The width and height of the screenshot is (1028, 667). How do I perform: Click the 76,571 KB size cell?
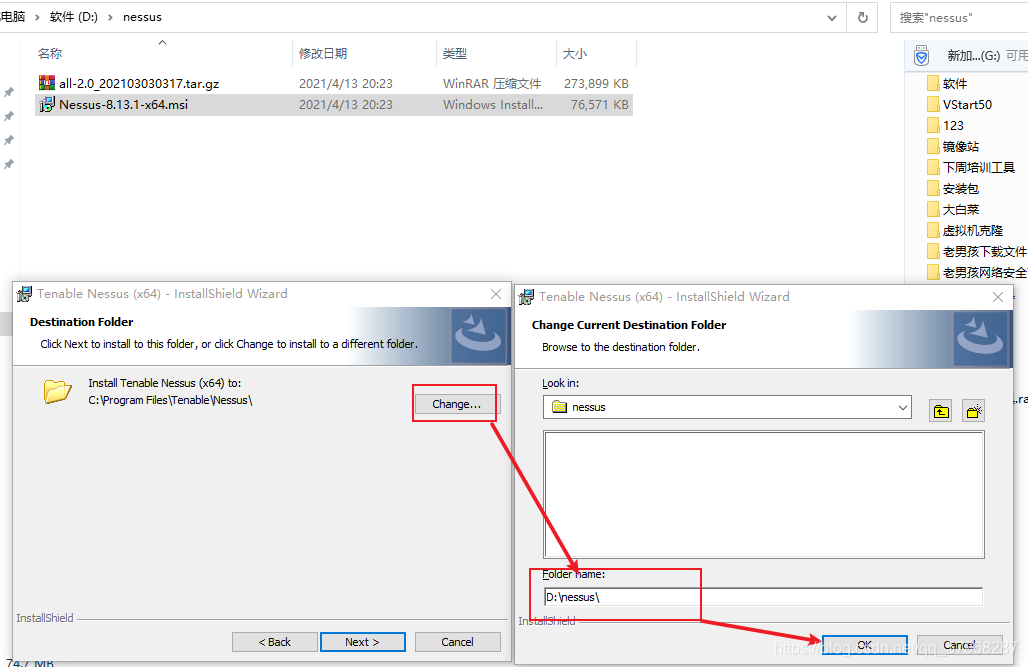[x=599, y=104]
